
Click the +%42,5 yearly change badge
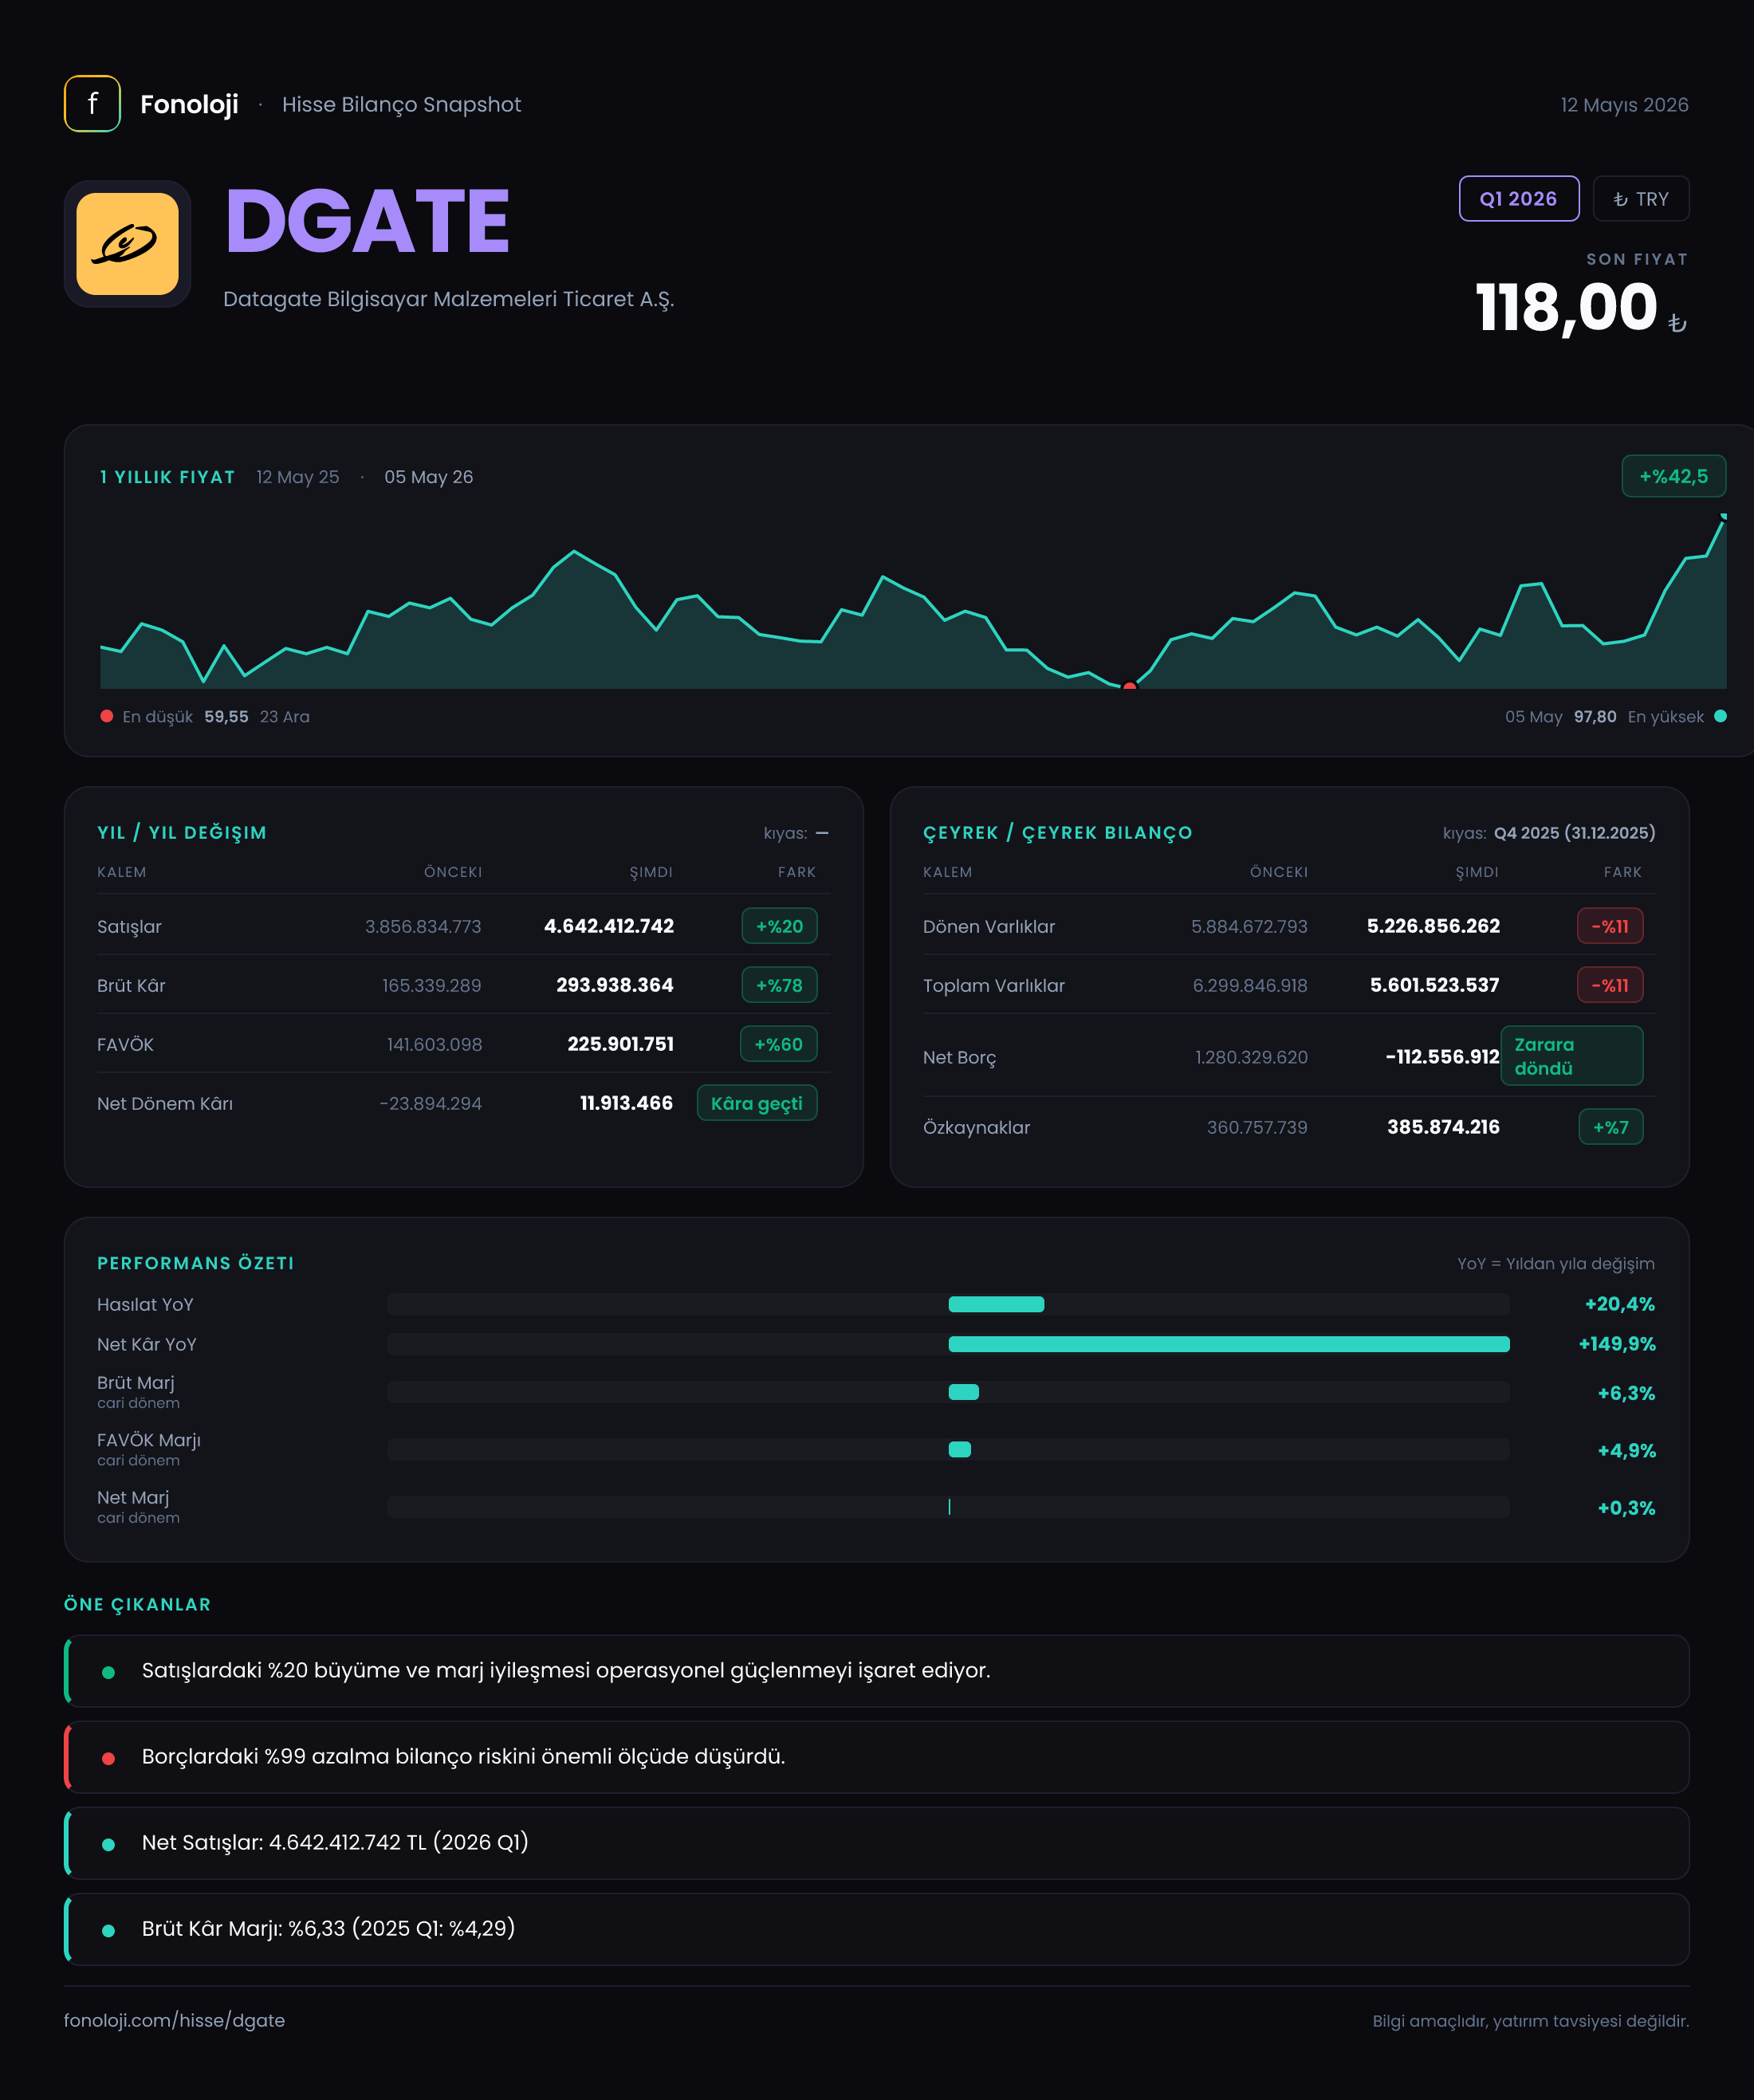pyautogui.click(x=1673, y=477)
